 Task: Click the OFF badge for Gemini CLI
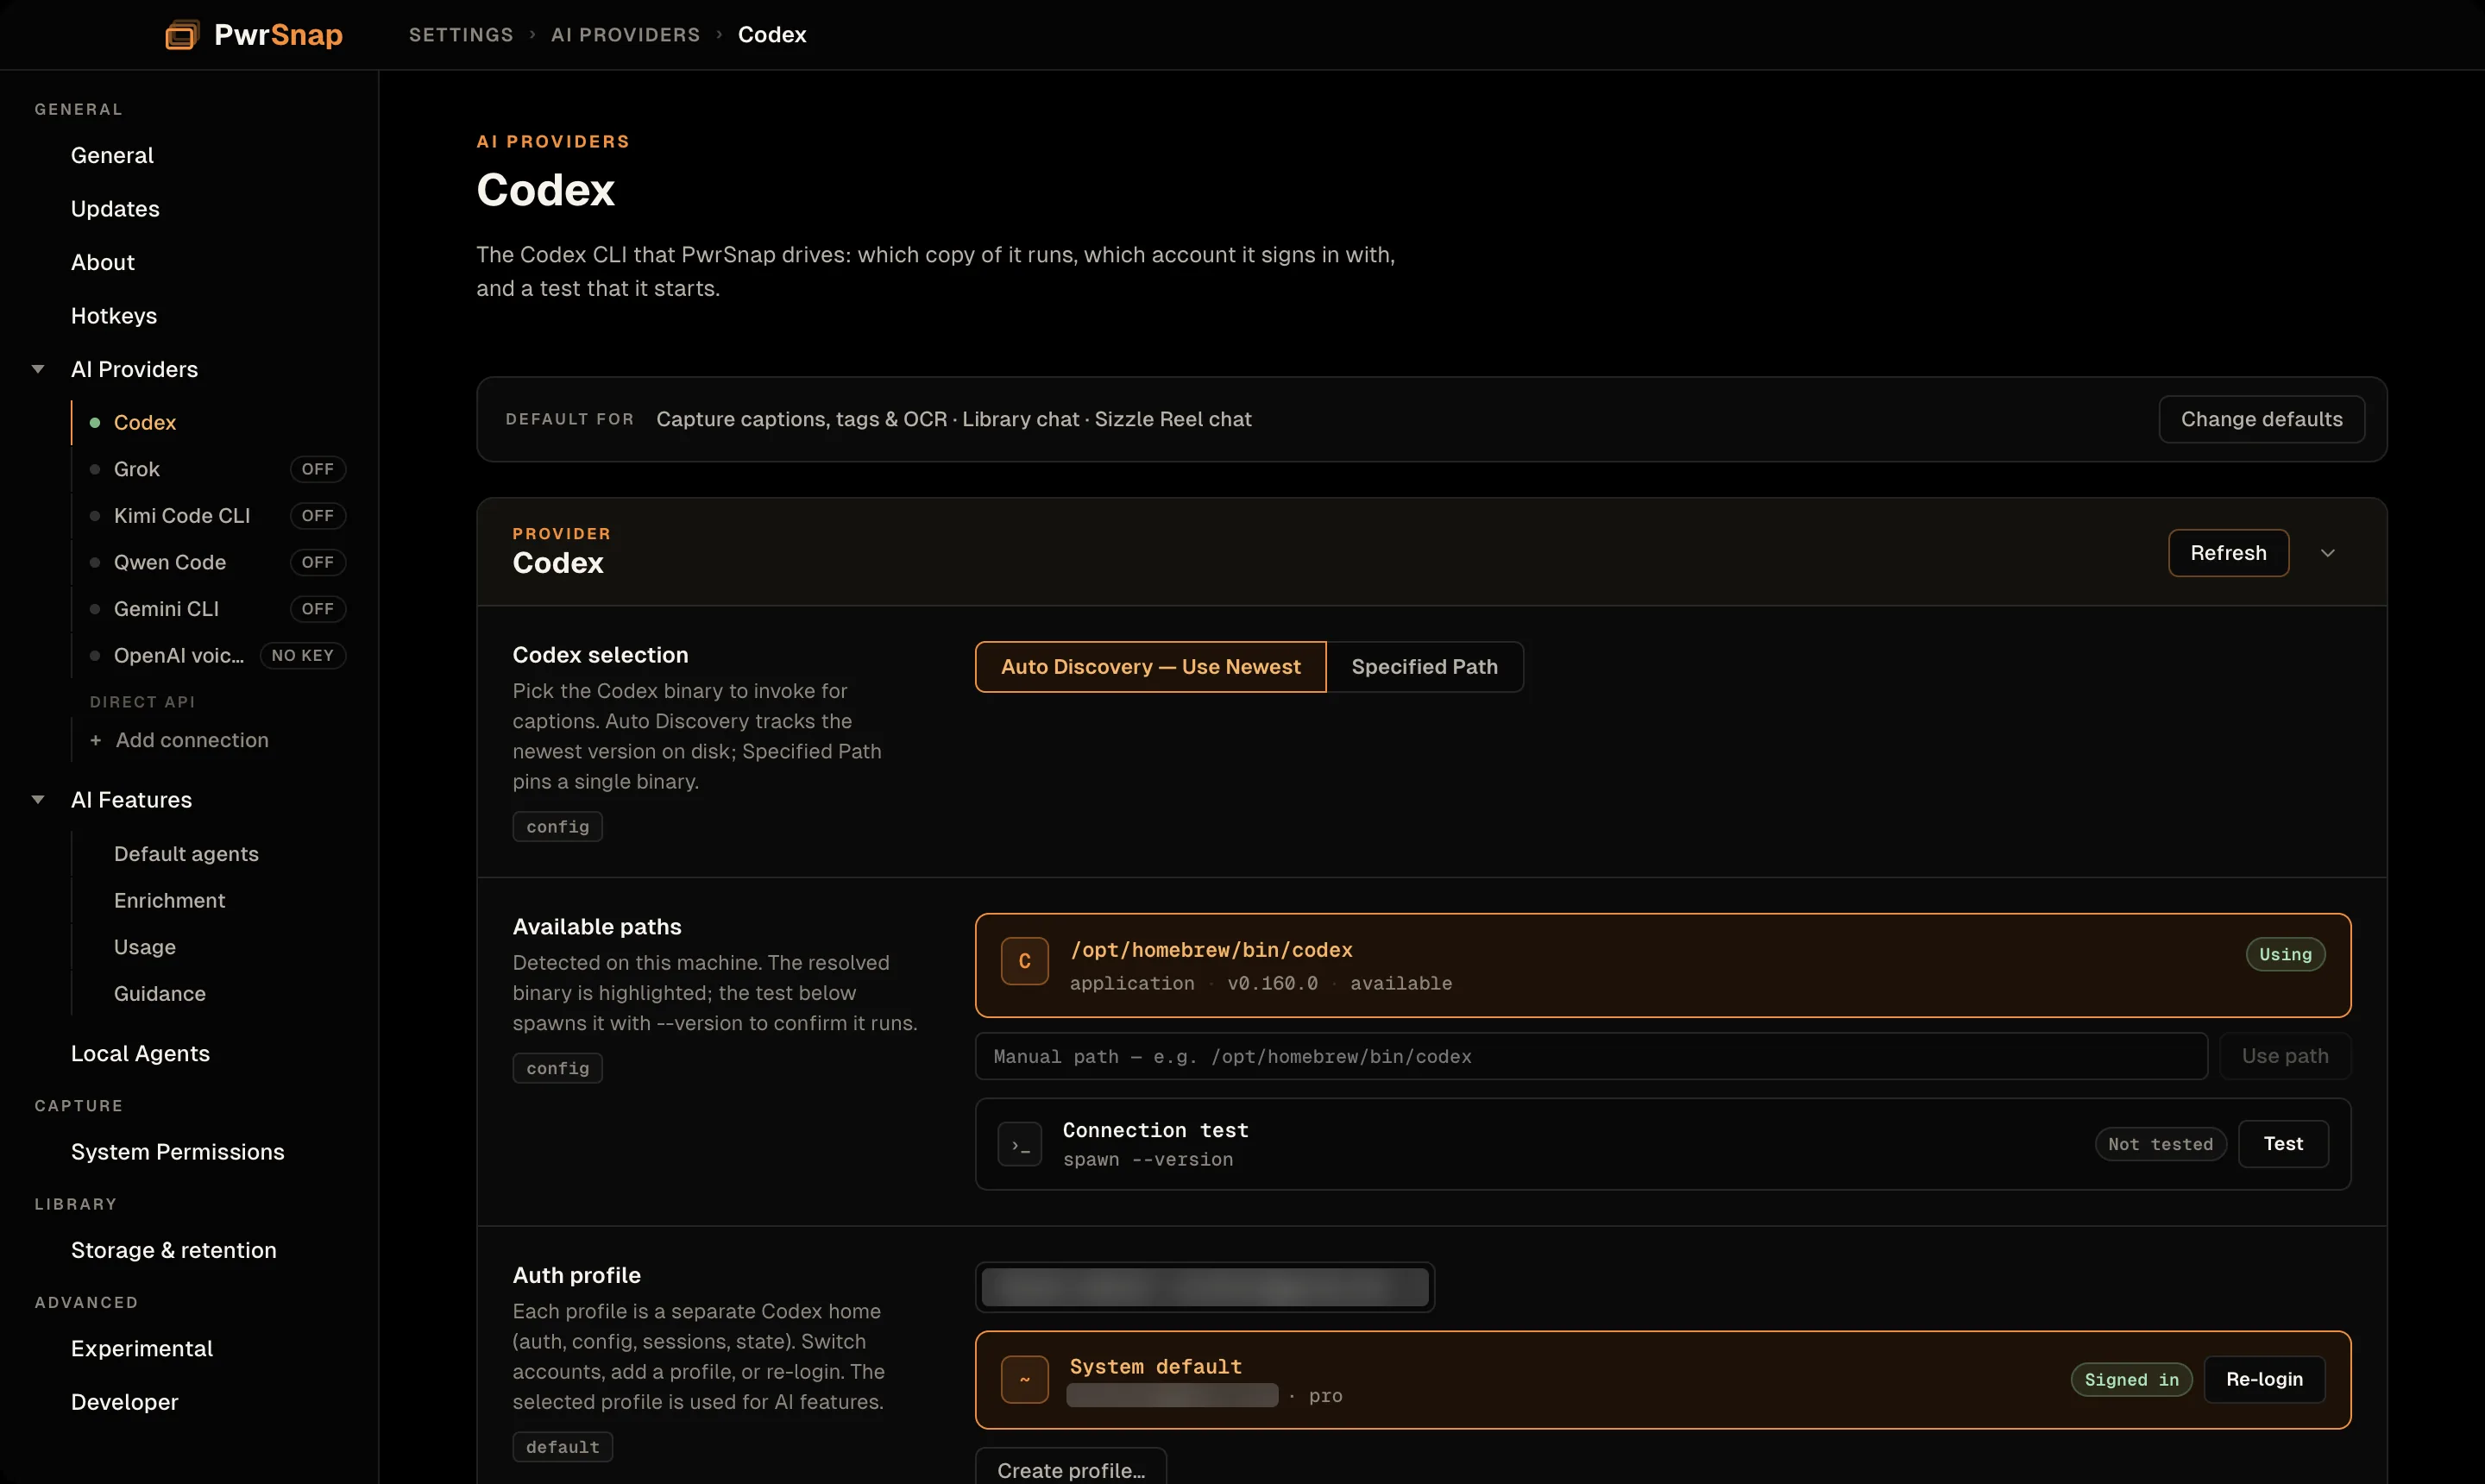click(x=317, y=609)
